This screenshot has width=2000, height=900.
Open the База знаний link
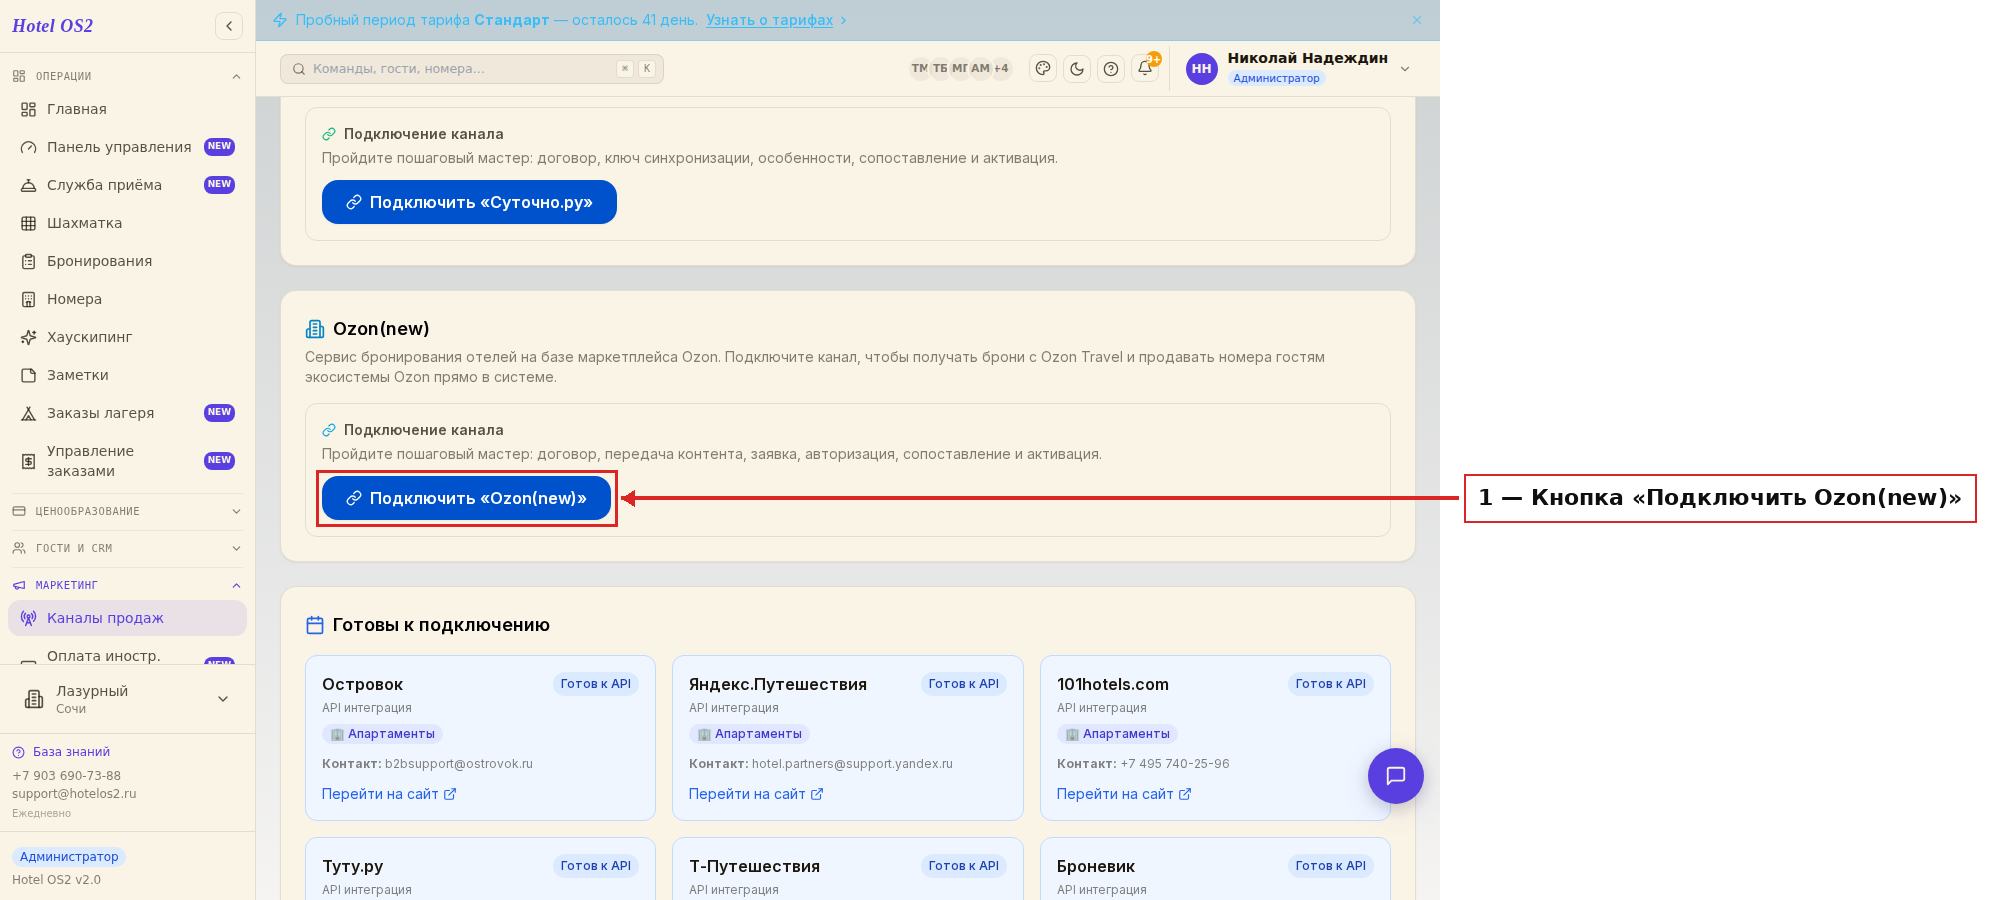click(62, 752)
